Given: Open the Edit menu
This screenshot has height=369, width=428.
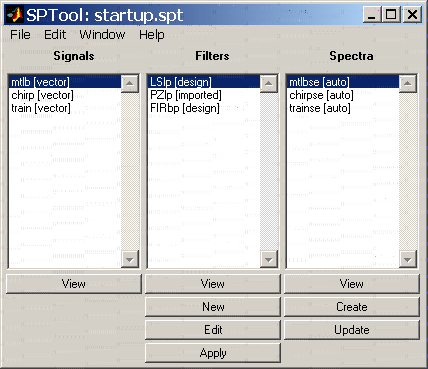Looking at the screenshot, I should (55, 35).
